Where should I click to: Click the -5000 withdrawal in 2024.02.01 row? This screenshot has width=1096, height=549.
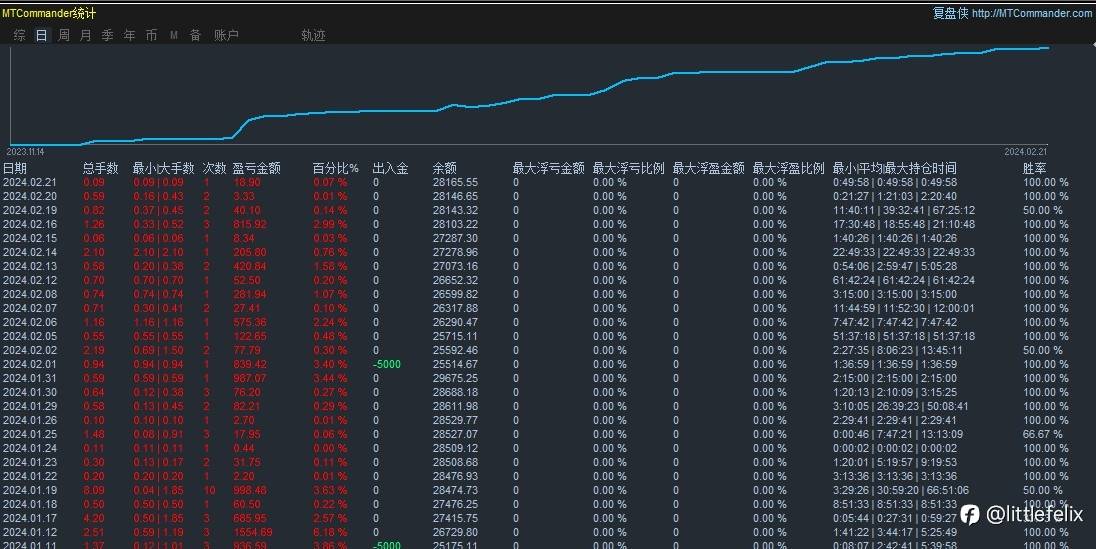click(x=387, y=364)
